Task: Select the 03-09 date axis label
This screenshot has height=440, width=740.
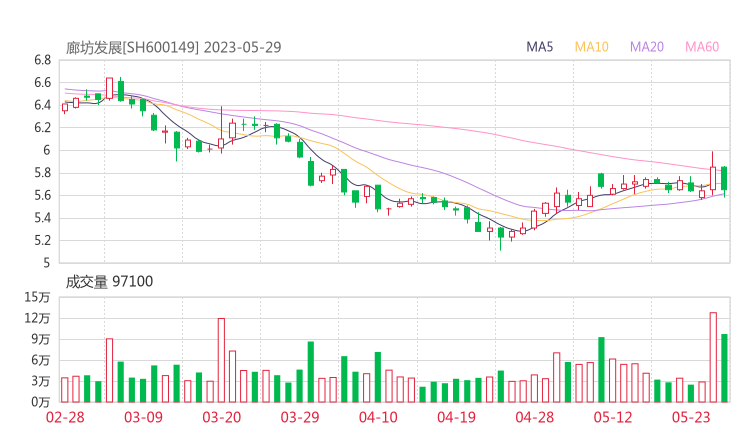Action: coord(143,417)
